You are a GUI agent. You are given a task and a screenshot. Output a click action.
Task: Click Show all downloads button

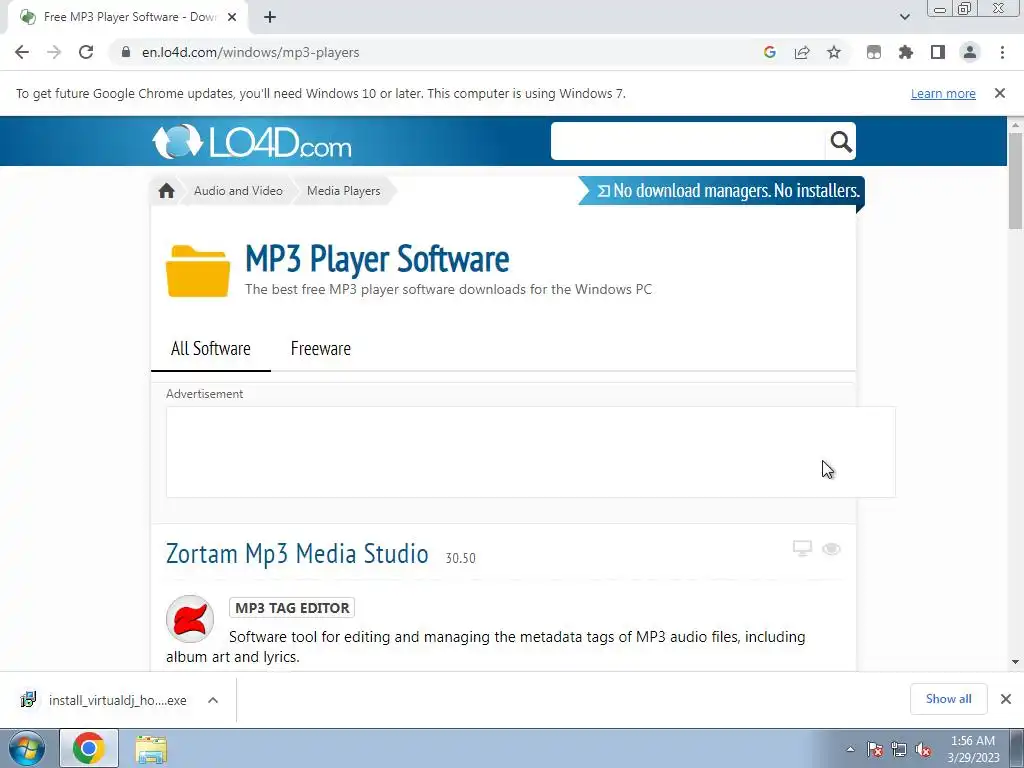tap(948, 699)
